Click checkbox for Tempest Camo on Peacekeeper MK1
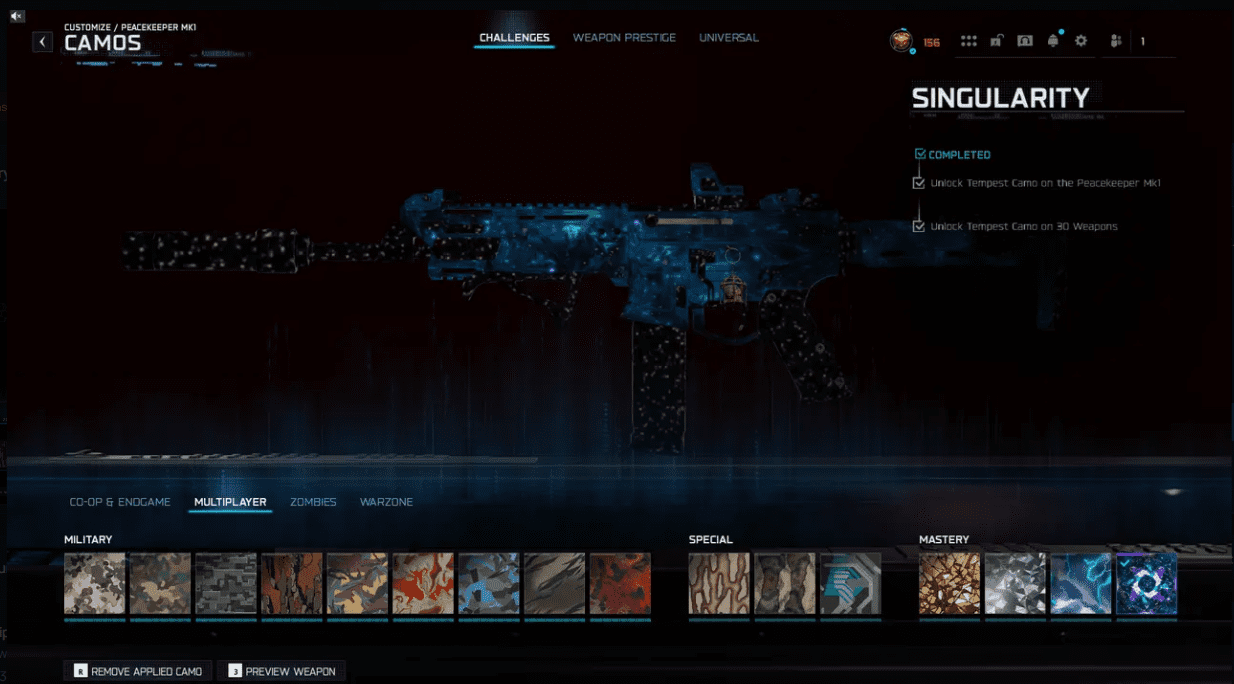The image size is (1234, 684). click(919, 183)
